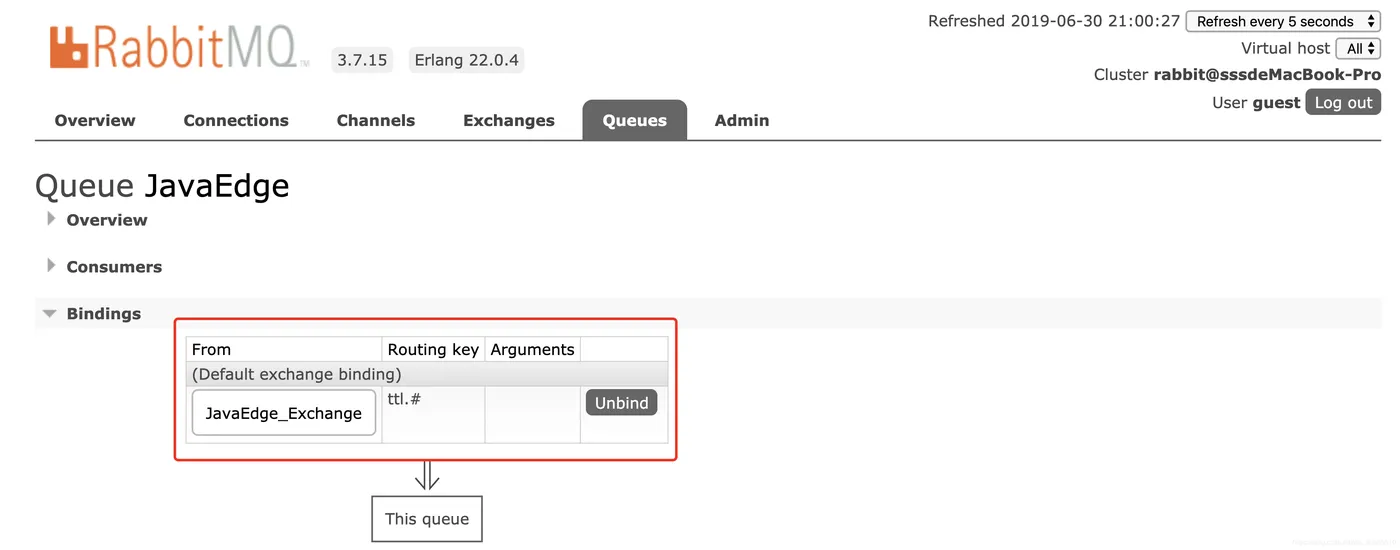The width and height of the screenshot is (1400, 550).
Task: Open the refresh interval dropdown
Action: click(1283, 21)
